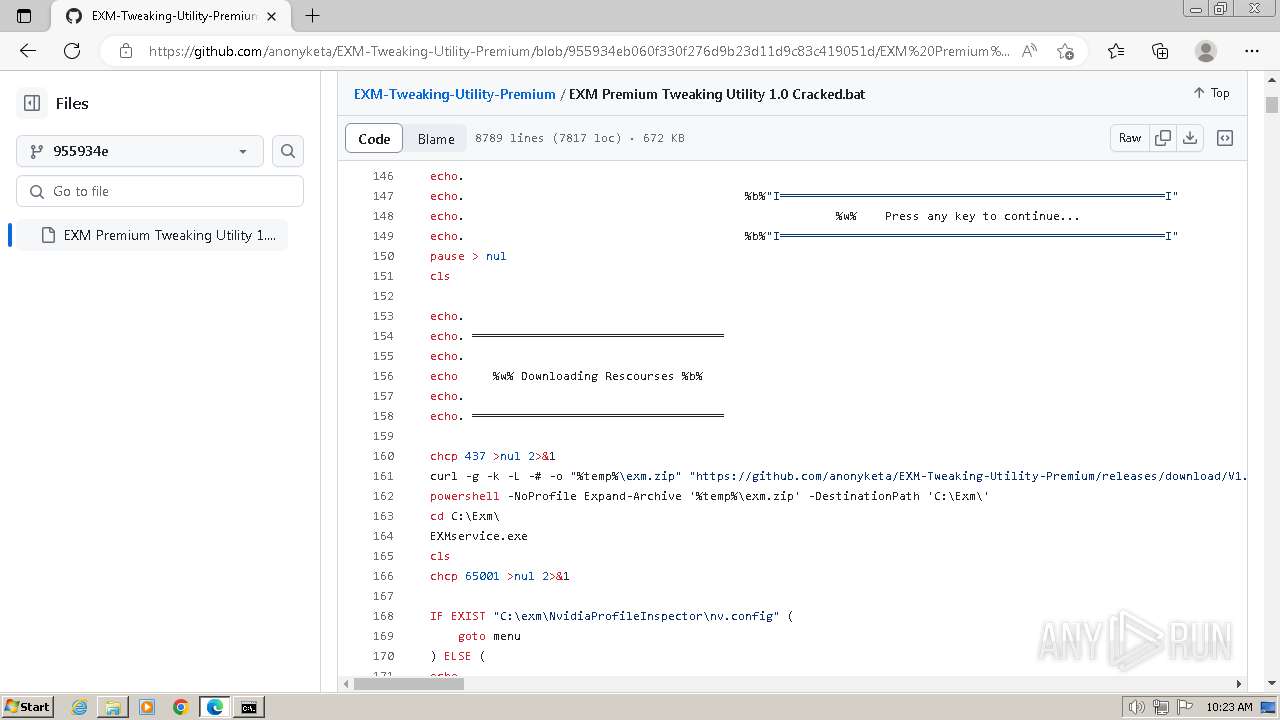The image size is (1280, 720).
Task: Select line number 161
Action: pos(383,476)
